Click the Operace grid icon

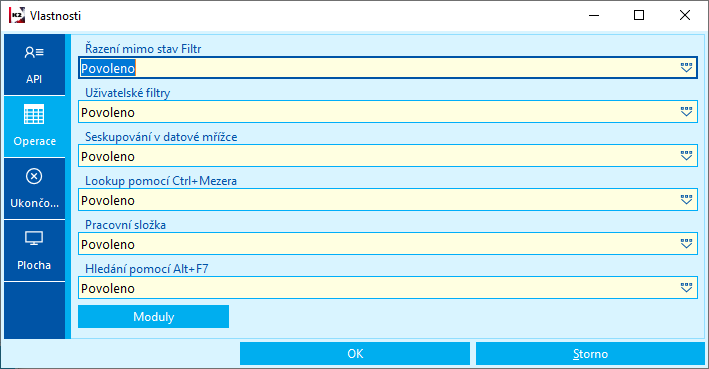tap(34, 114)
